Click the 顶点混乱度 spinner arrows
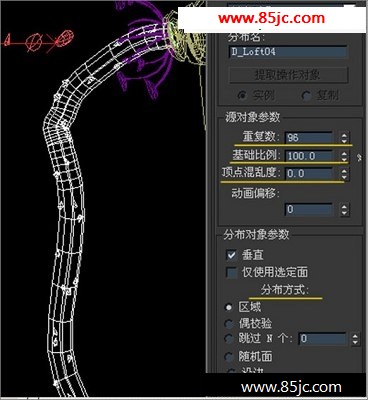368x400 pixels. [x=344, y=173]
